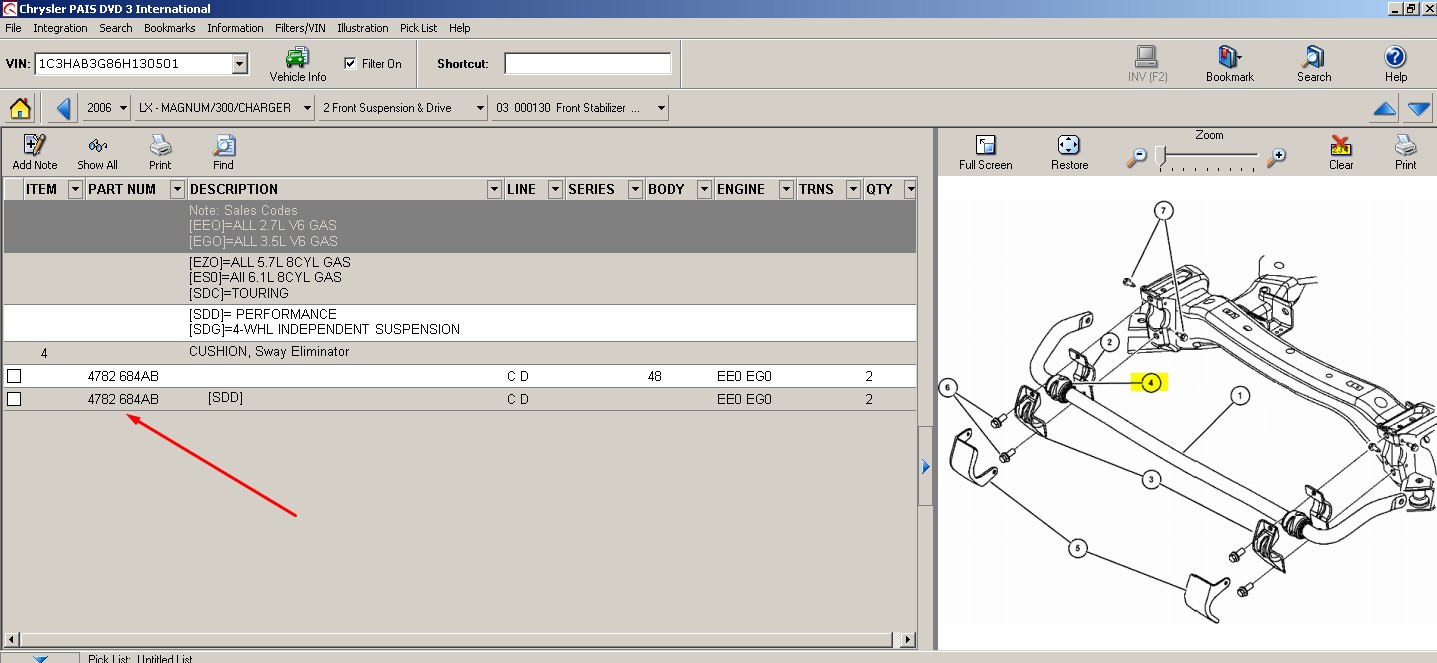This screenshot has height=663, width=1437.
Task: Click the Zoom slider handle
Action: coord(1160,155)
